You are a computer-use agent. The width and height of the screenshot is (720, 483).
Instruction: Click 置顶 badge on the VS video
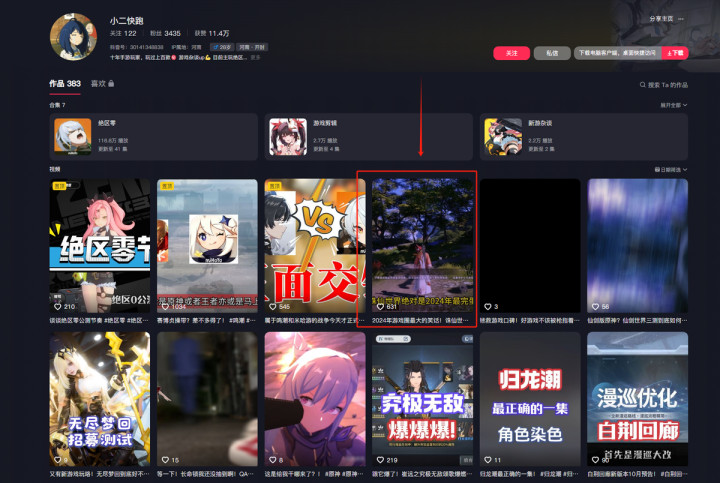[275, 186]
